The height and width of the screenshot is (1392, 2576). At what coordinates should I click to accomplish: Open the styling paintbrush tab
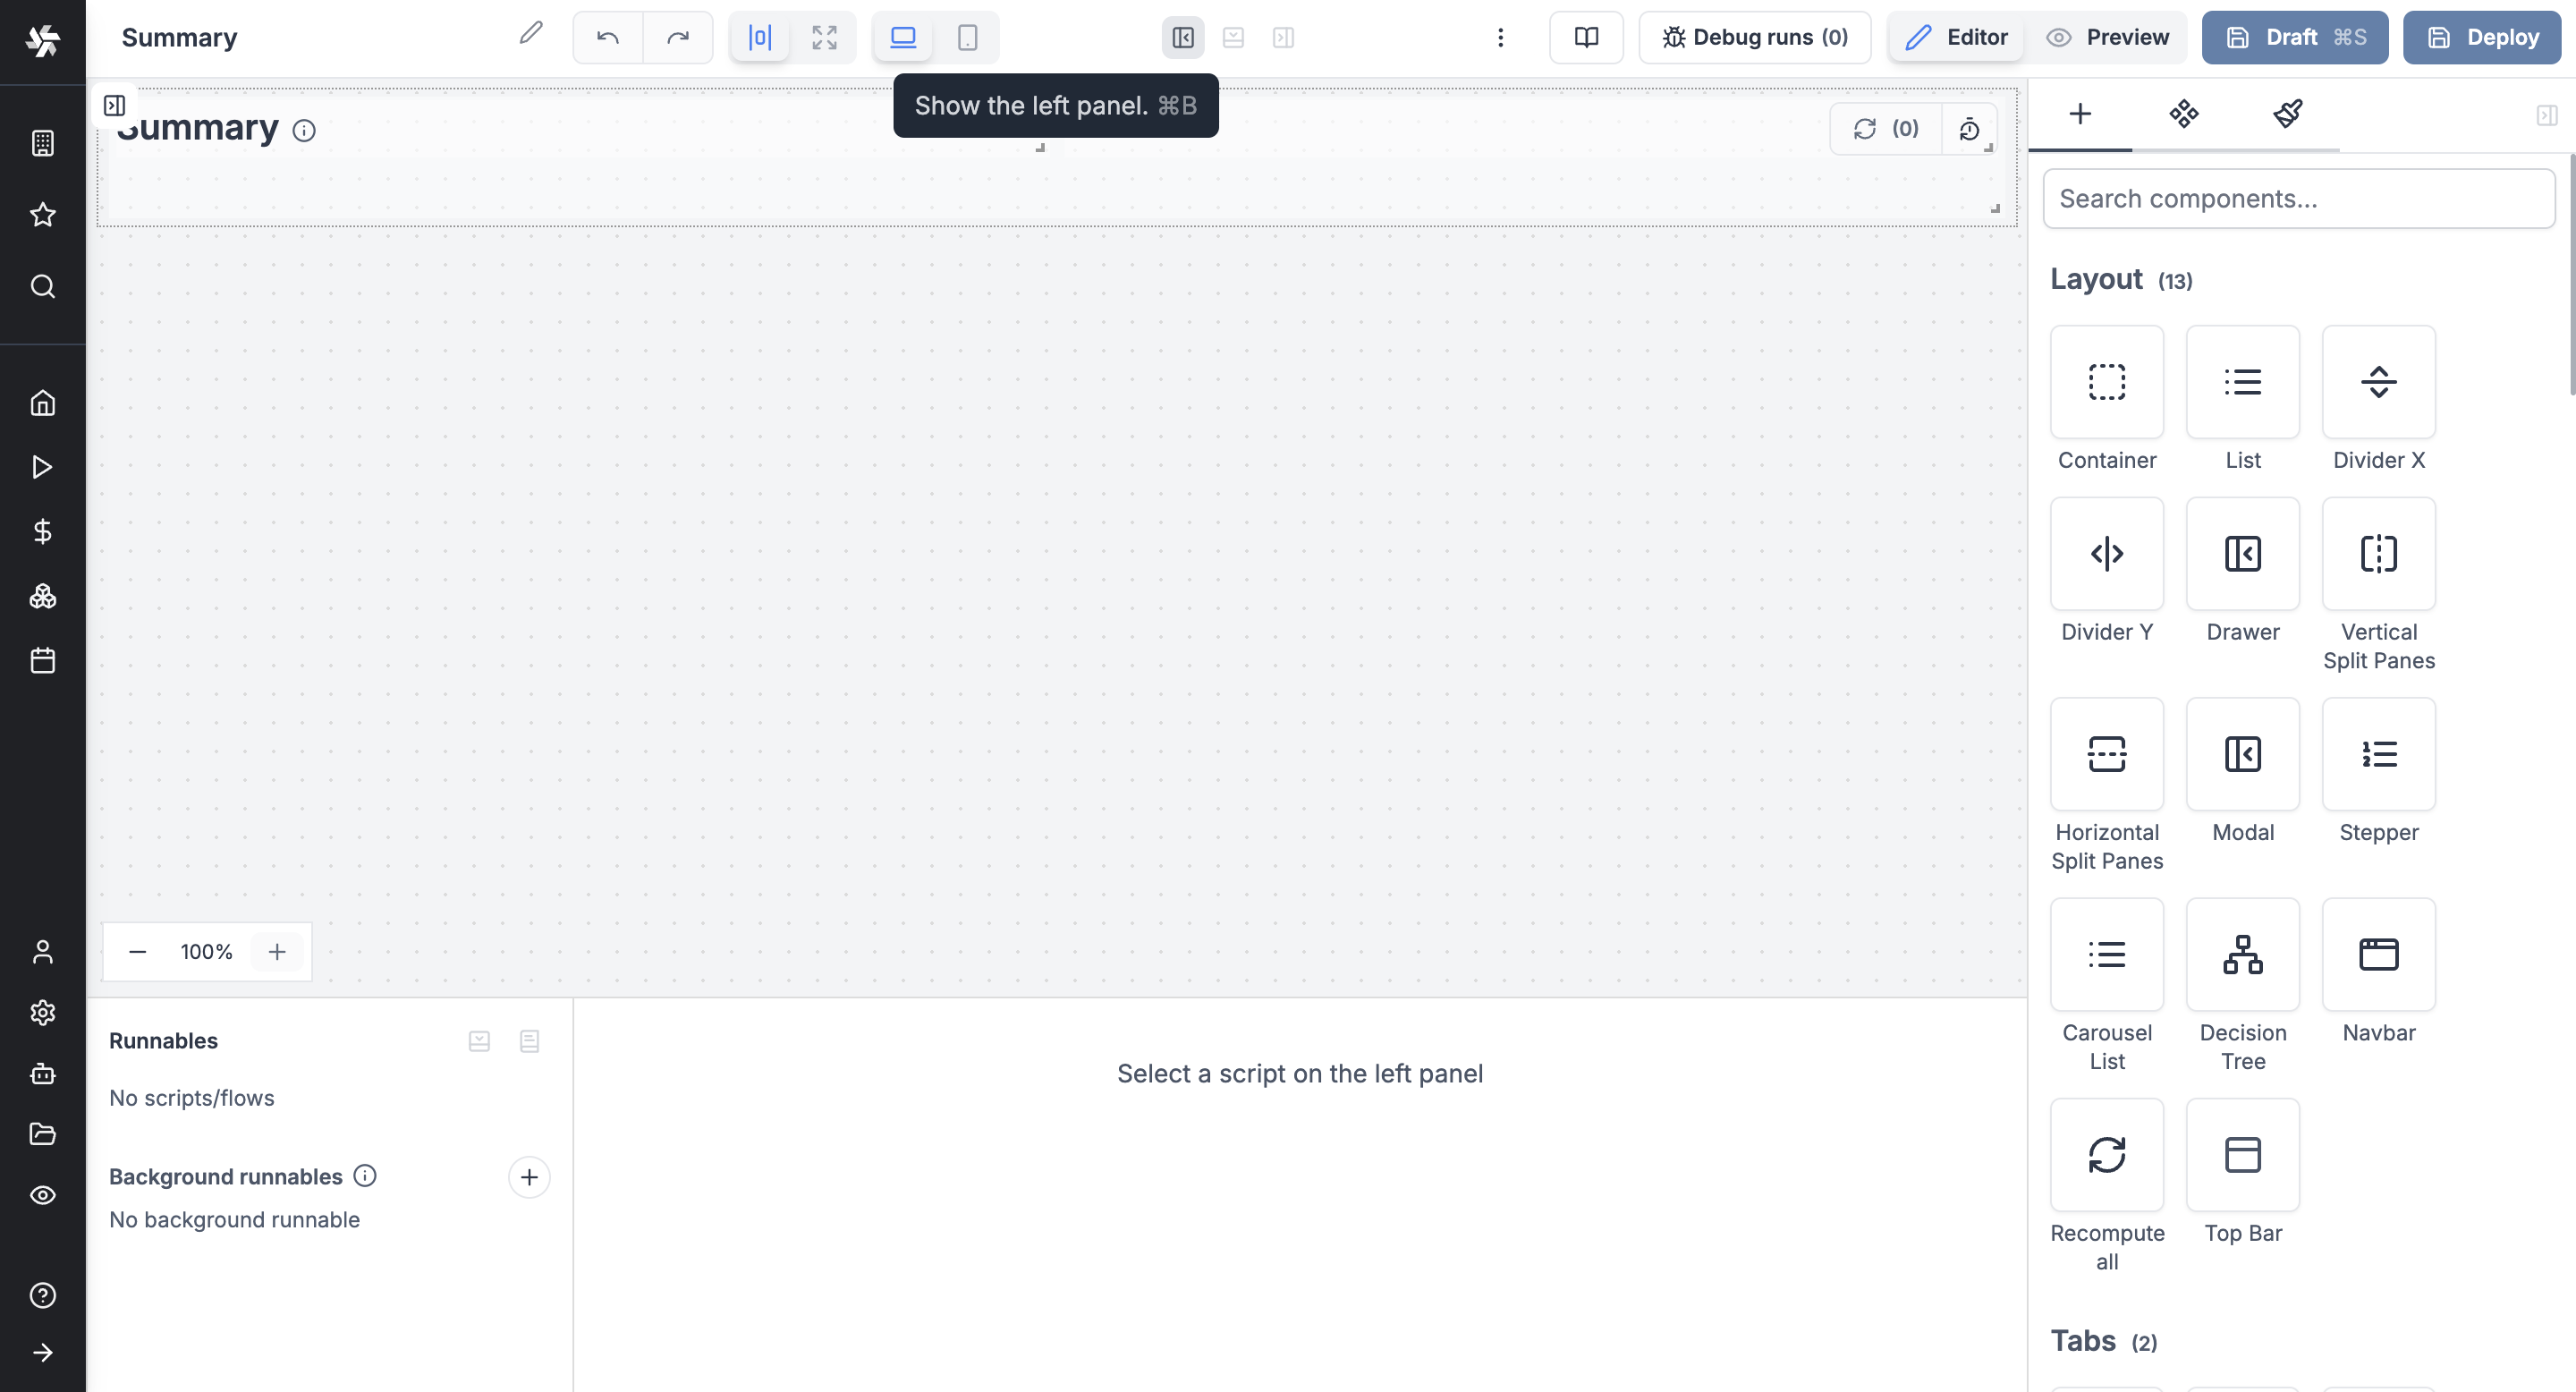click(2288, 114)
